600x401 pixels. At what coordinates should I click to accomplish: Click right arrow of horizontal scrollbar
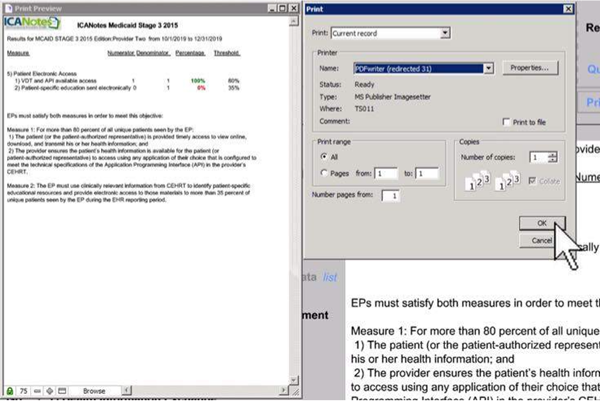(283, 390)
